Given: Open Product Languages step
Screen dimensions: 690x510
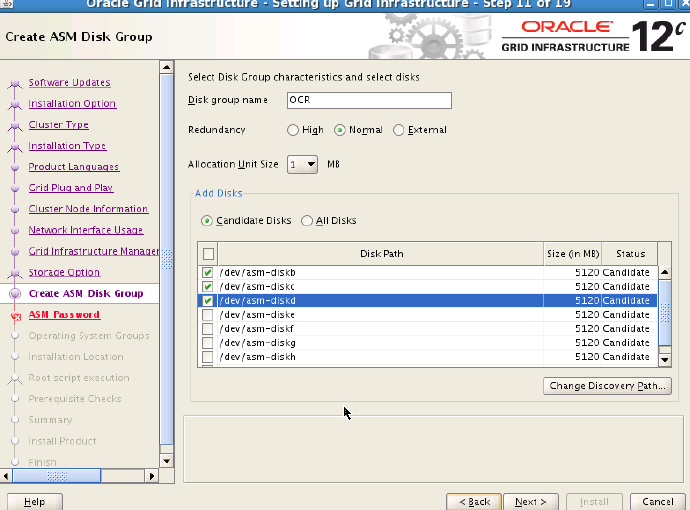Looking at the screenshot, I should [x=73, y=167].
